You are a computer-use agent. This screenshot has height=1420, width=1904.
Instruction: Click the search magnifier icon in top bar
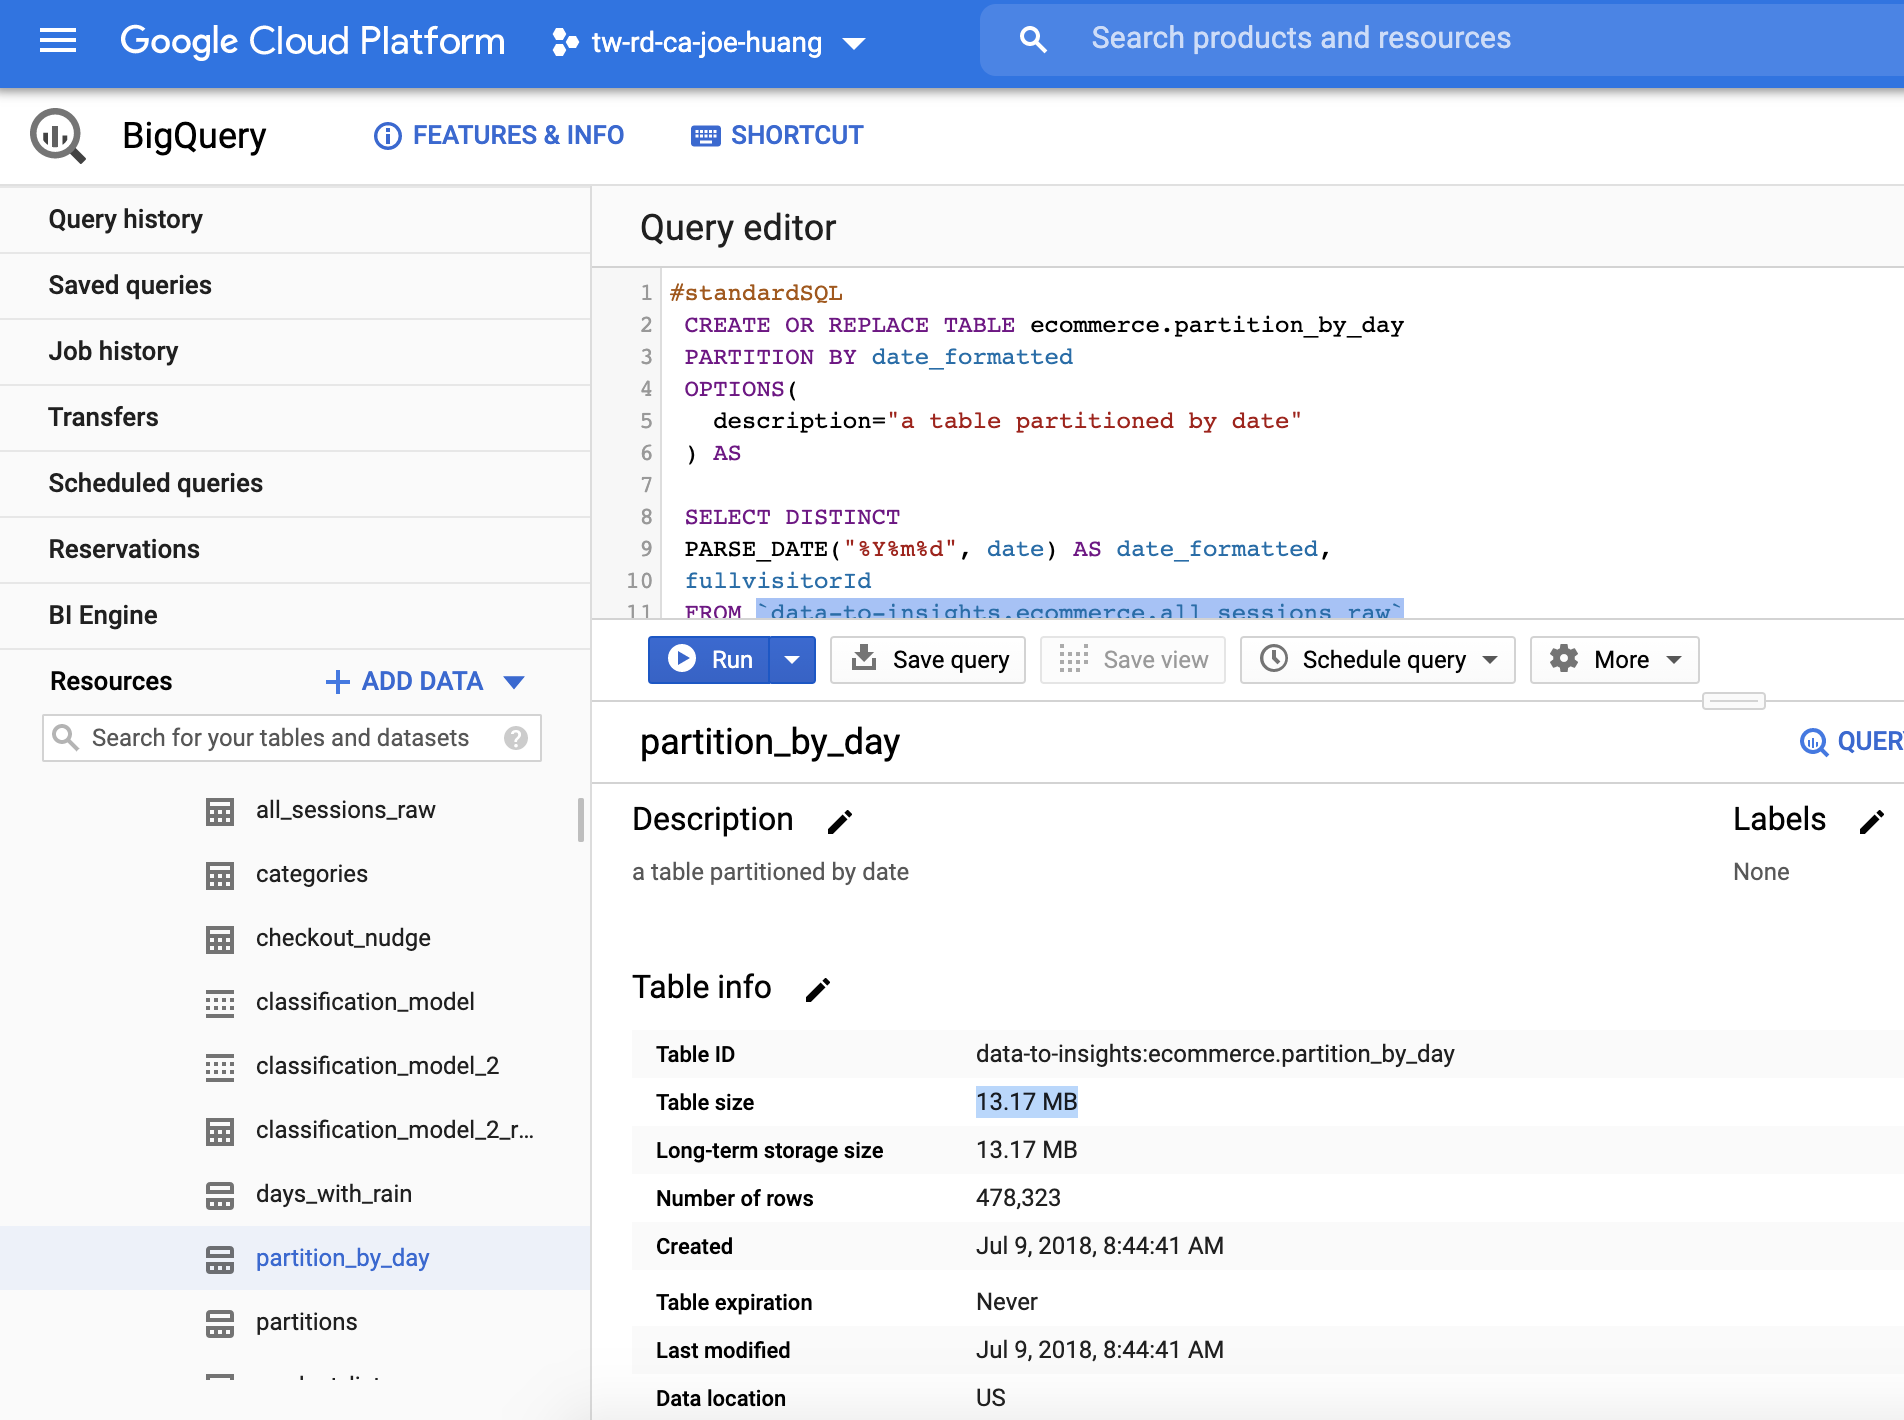[1033, 40]
